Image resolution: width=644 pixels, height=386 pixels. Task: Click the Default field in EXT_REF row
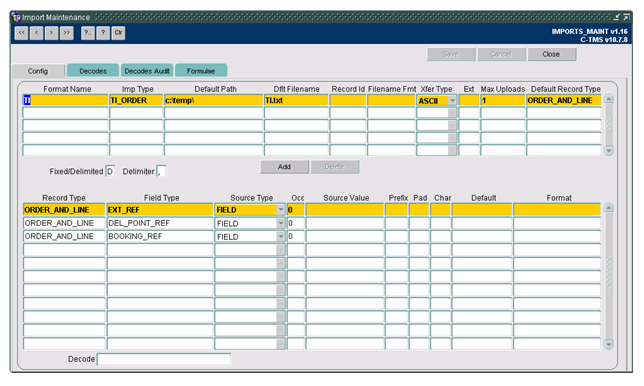pyautogui.click(x=482, y=210)
